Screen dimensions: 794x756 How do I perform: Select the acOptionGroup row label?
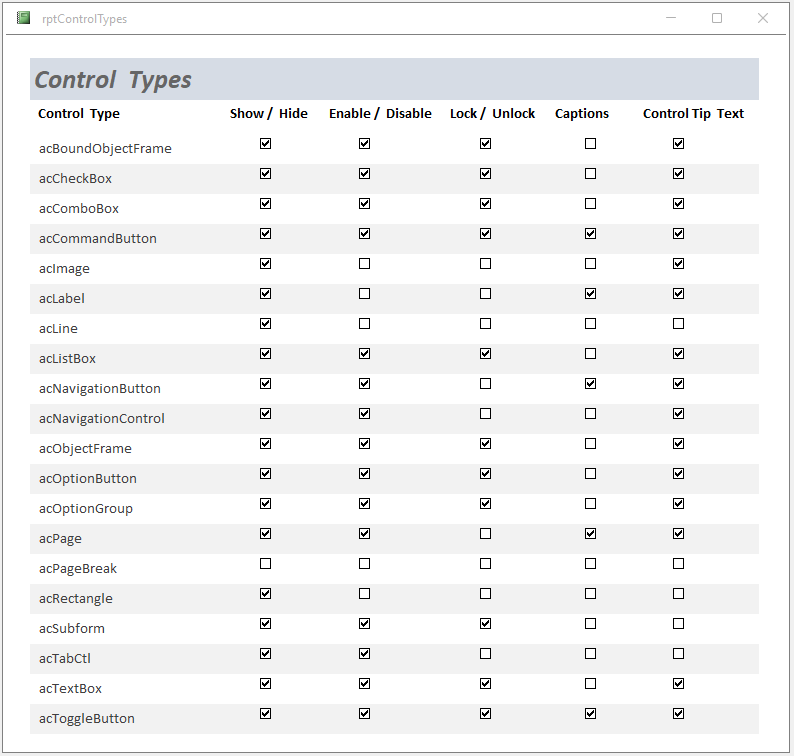pyautogui.click(x=86, y=508)
